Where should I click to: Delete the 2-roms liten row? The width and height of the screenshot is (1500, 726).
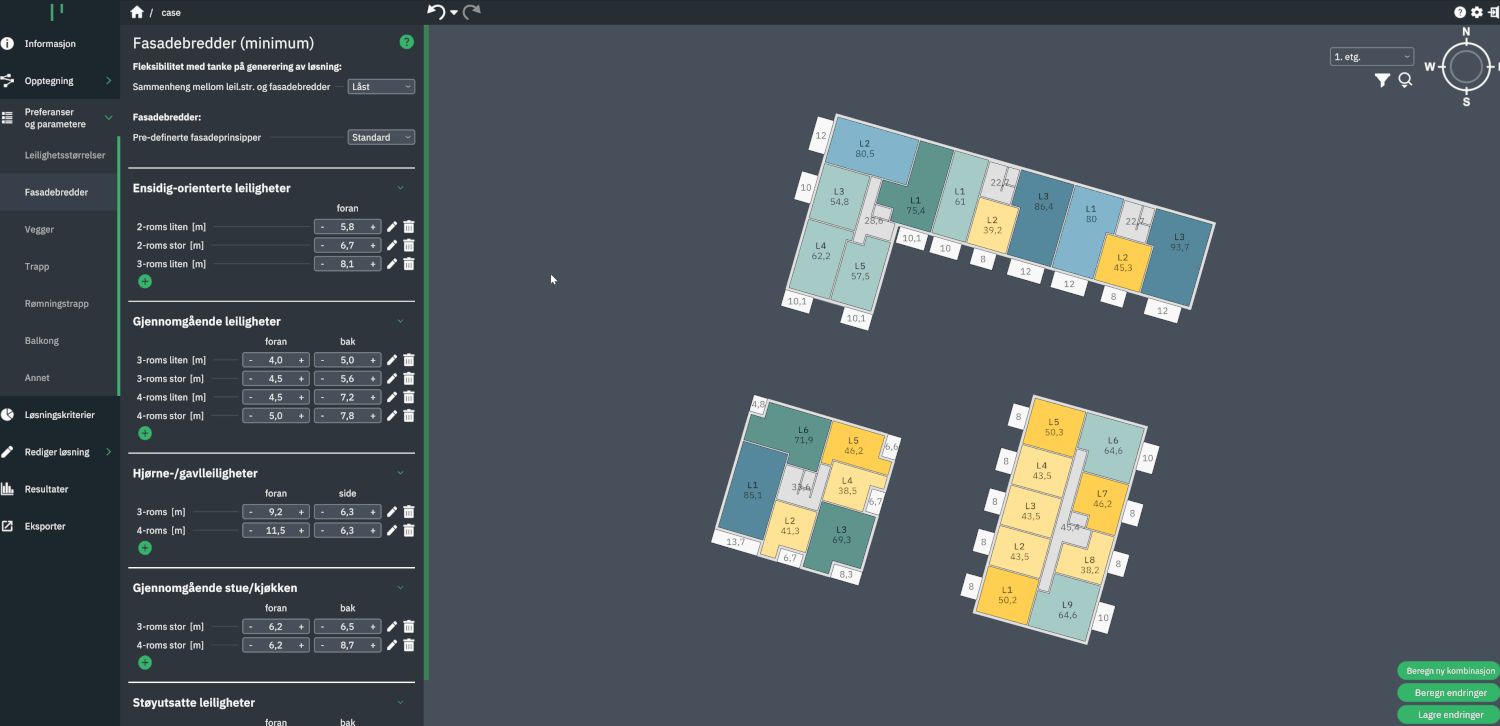pyautogui.click(x=408, y=227)
